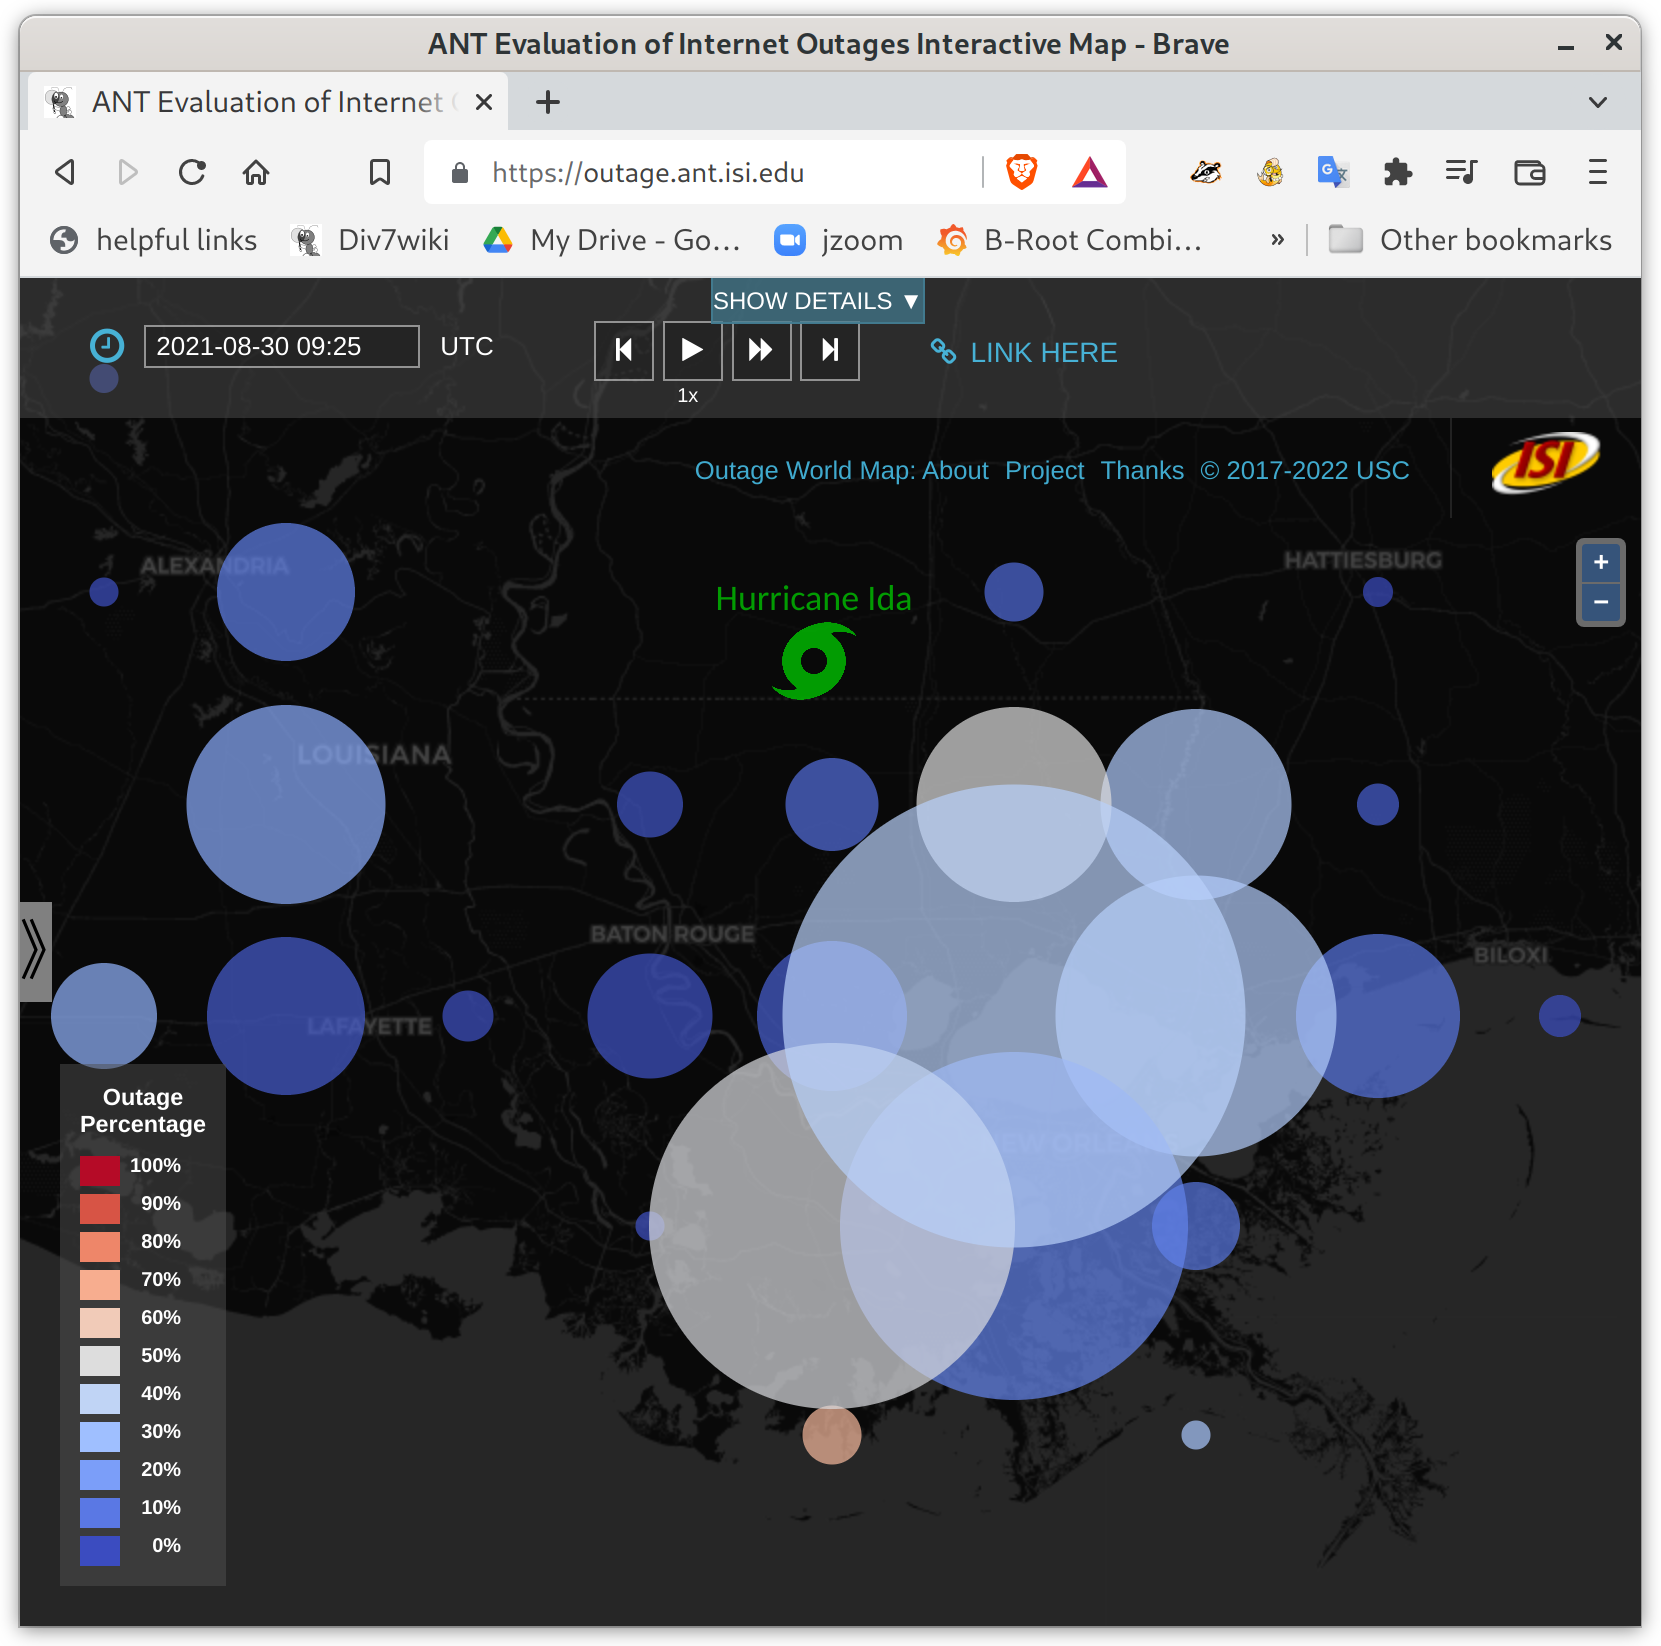Click the fast-forward speed button

tap(761, 350)
